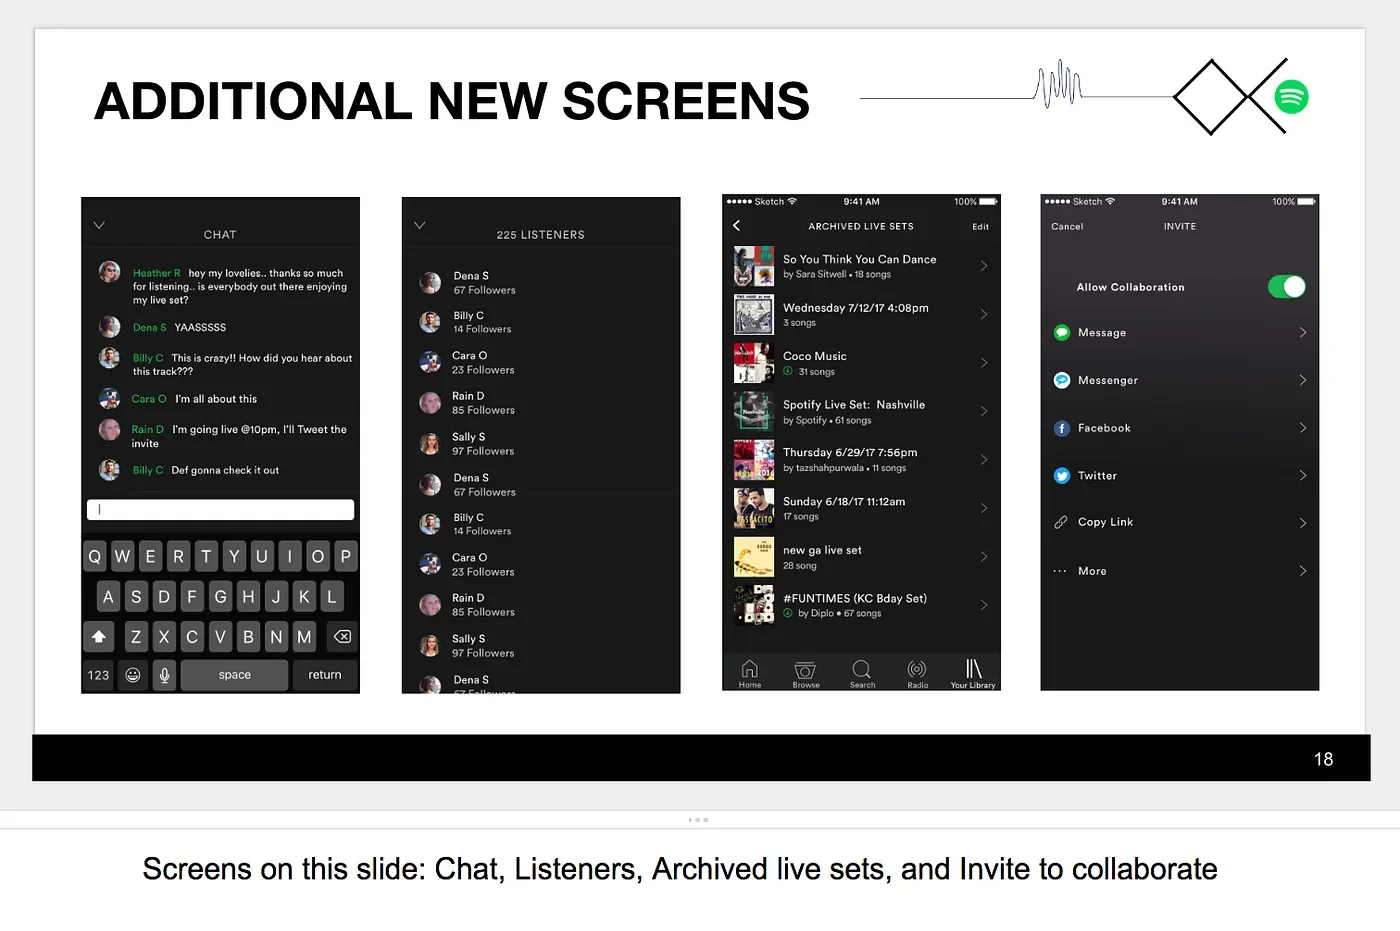
Task: Toggle the Allow Collaboration switch
Action: pyautogui.click(x=1286, y=287)
